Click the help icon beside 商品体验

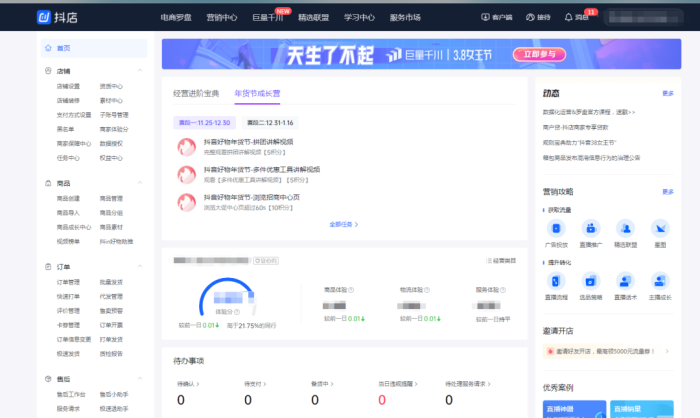351,290
